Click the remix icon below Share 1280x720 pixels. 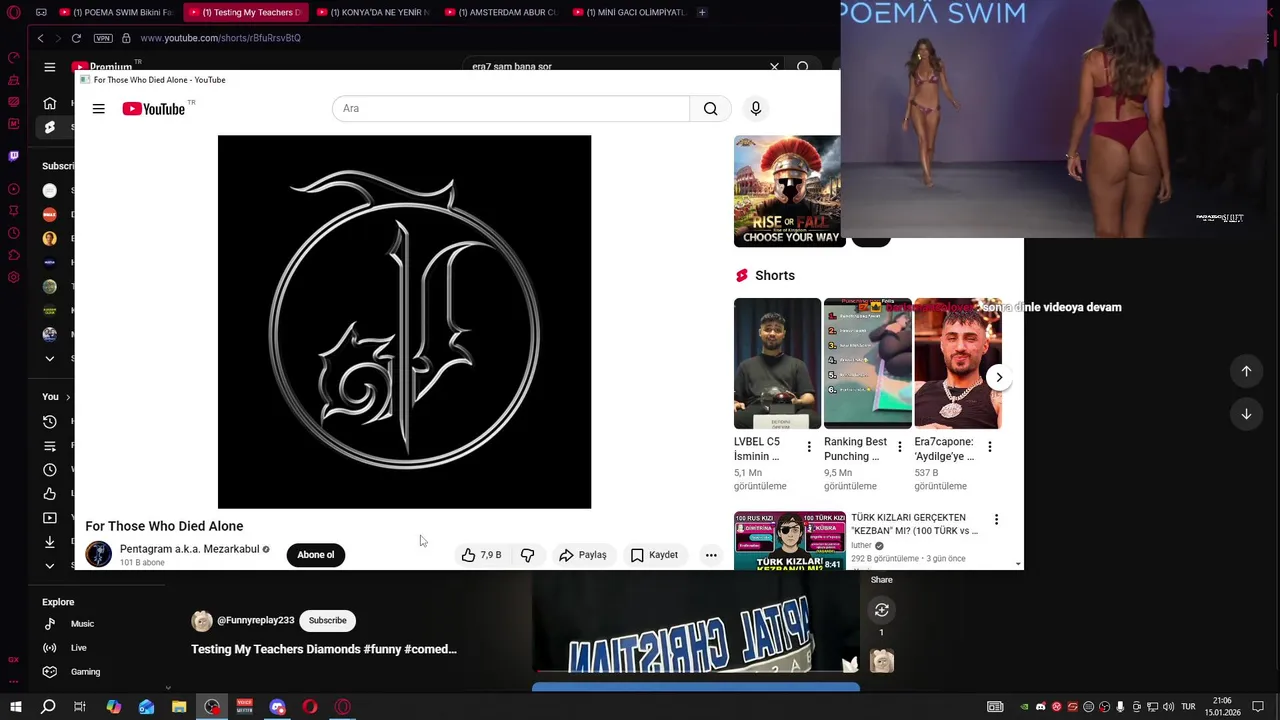click(881, 610)
